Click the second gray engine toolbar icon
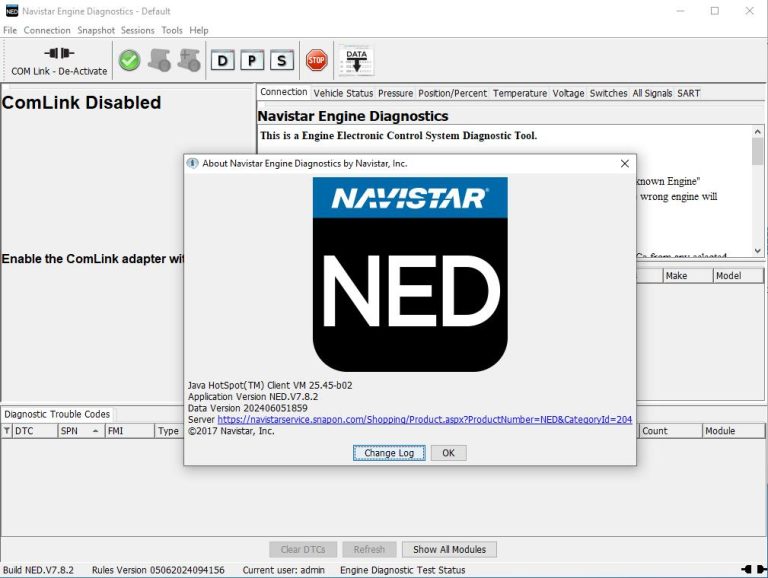 point(189,61)
